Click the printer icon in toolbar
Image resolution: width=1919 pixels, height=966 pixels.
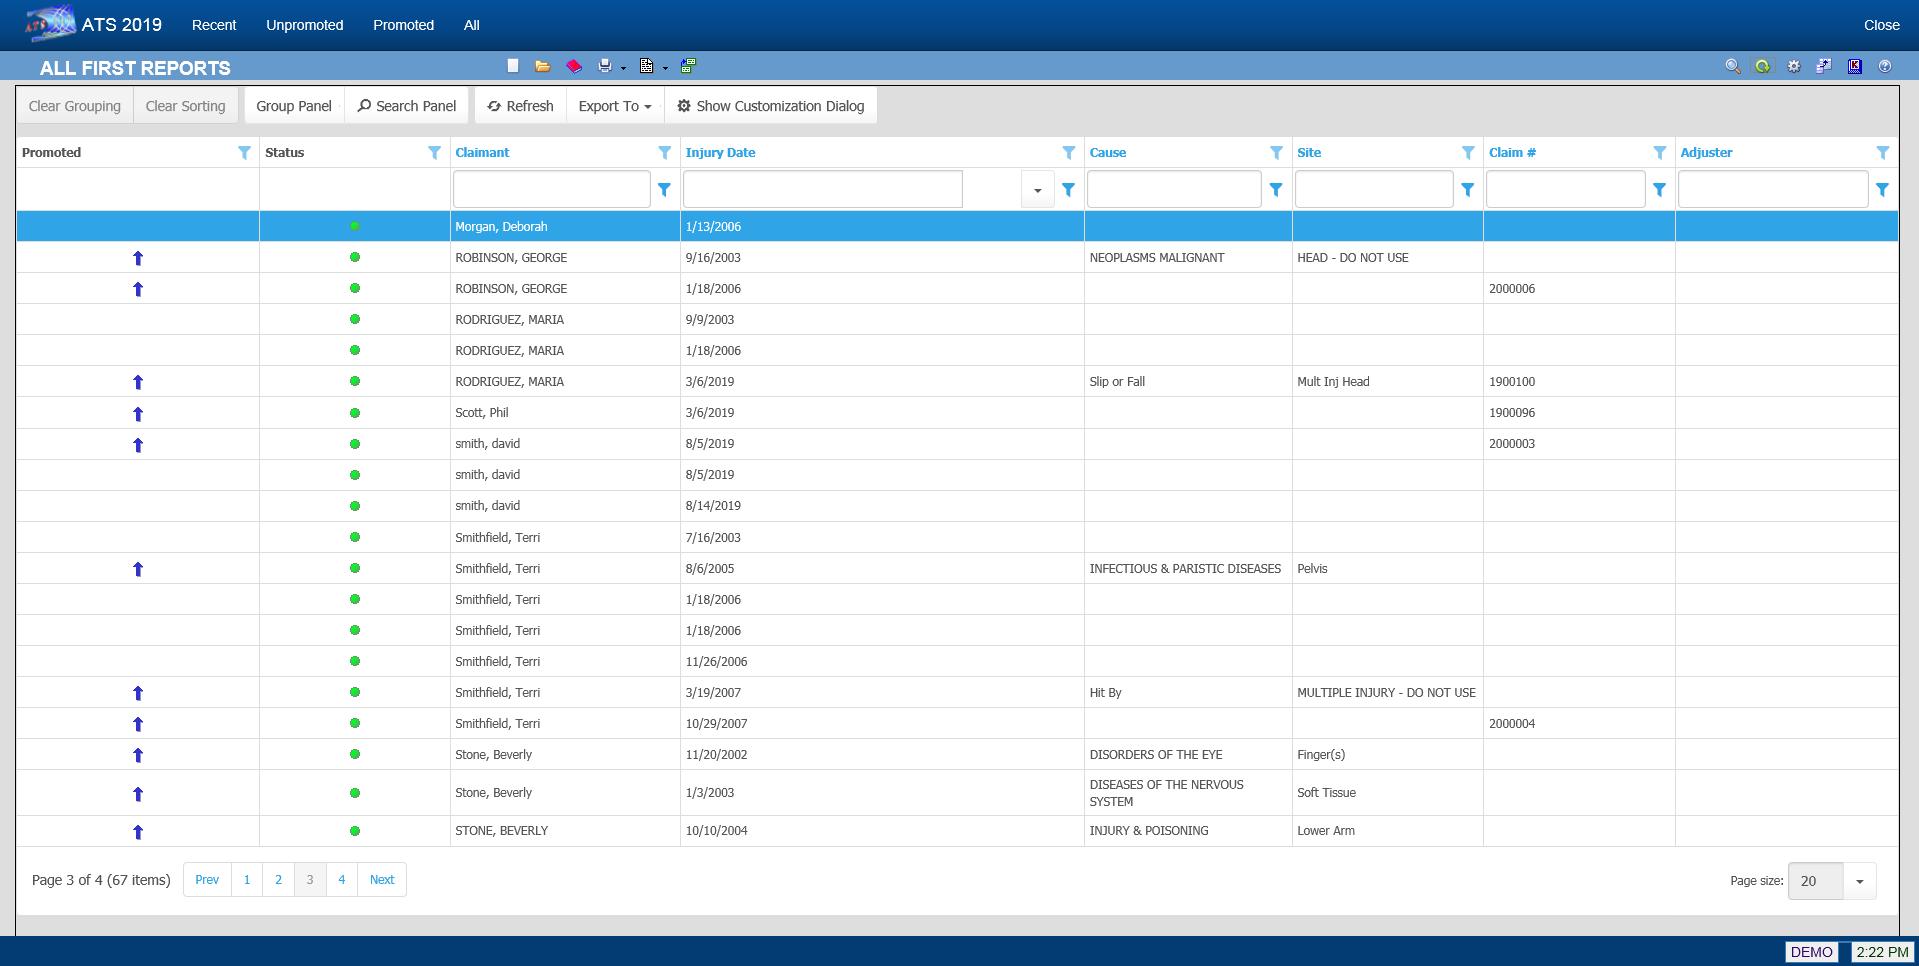(x=605, y=66)
